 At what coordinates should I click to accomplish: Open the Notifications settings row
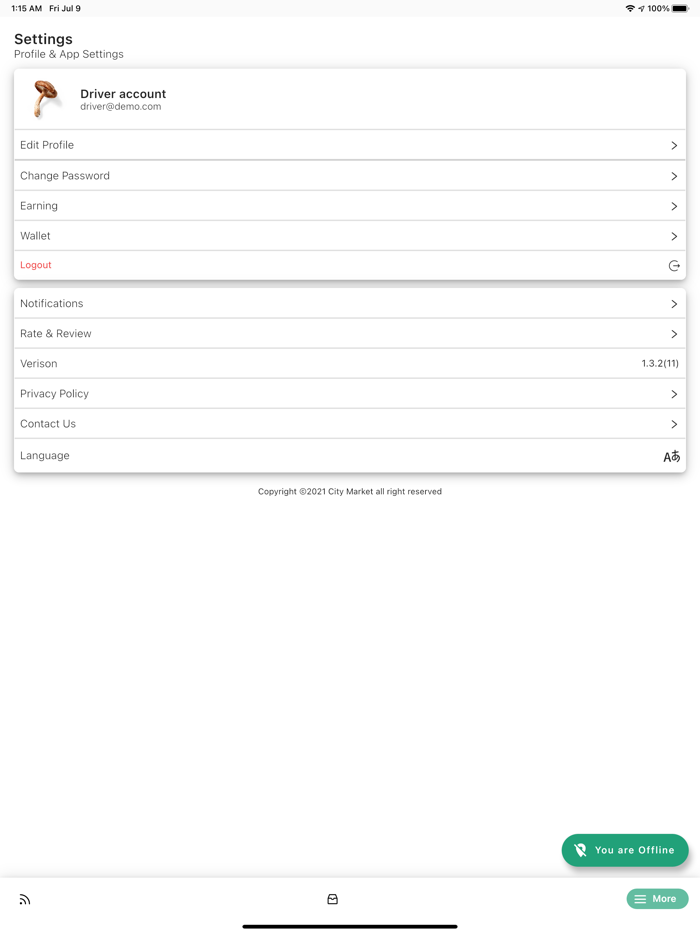pyautogui.click(x=350, y=304)
